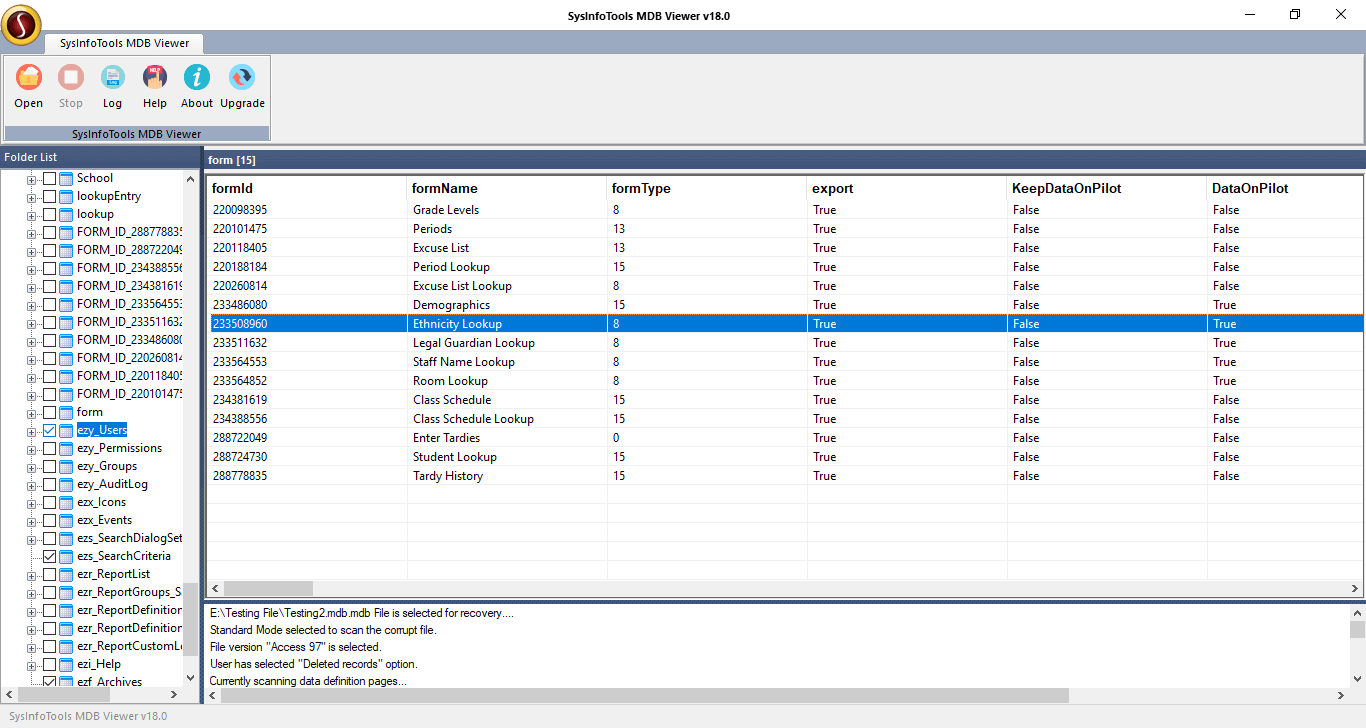1366x728 pixels.
Task: Sort by the formId column header
Action: (x=307, y=188)
